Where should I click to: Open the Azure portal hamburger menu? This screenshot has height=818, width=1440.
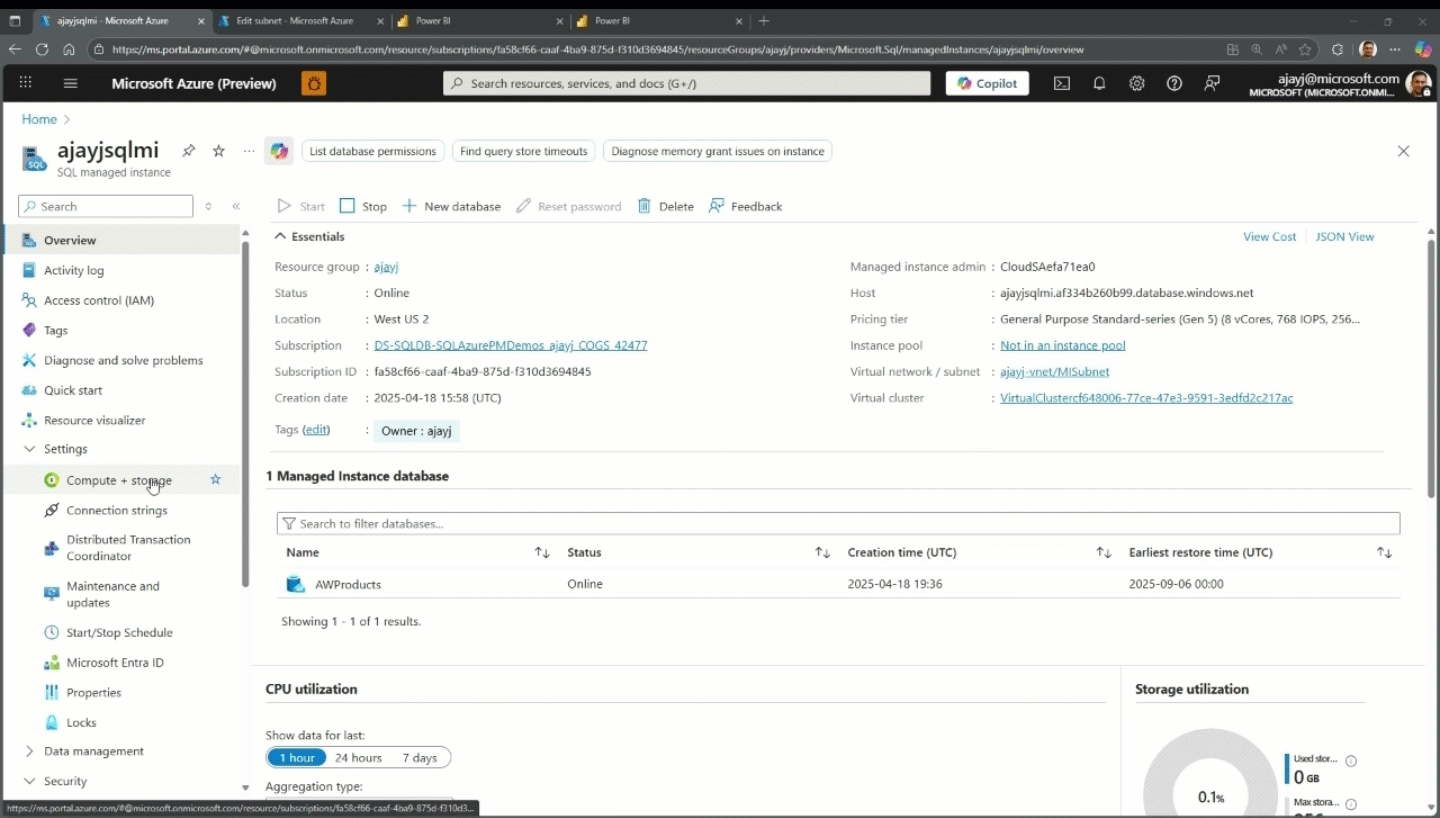coord(70,83)
